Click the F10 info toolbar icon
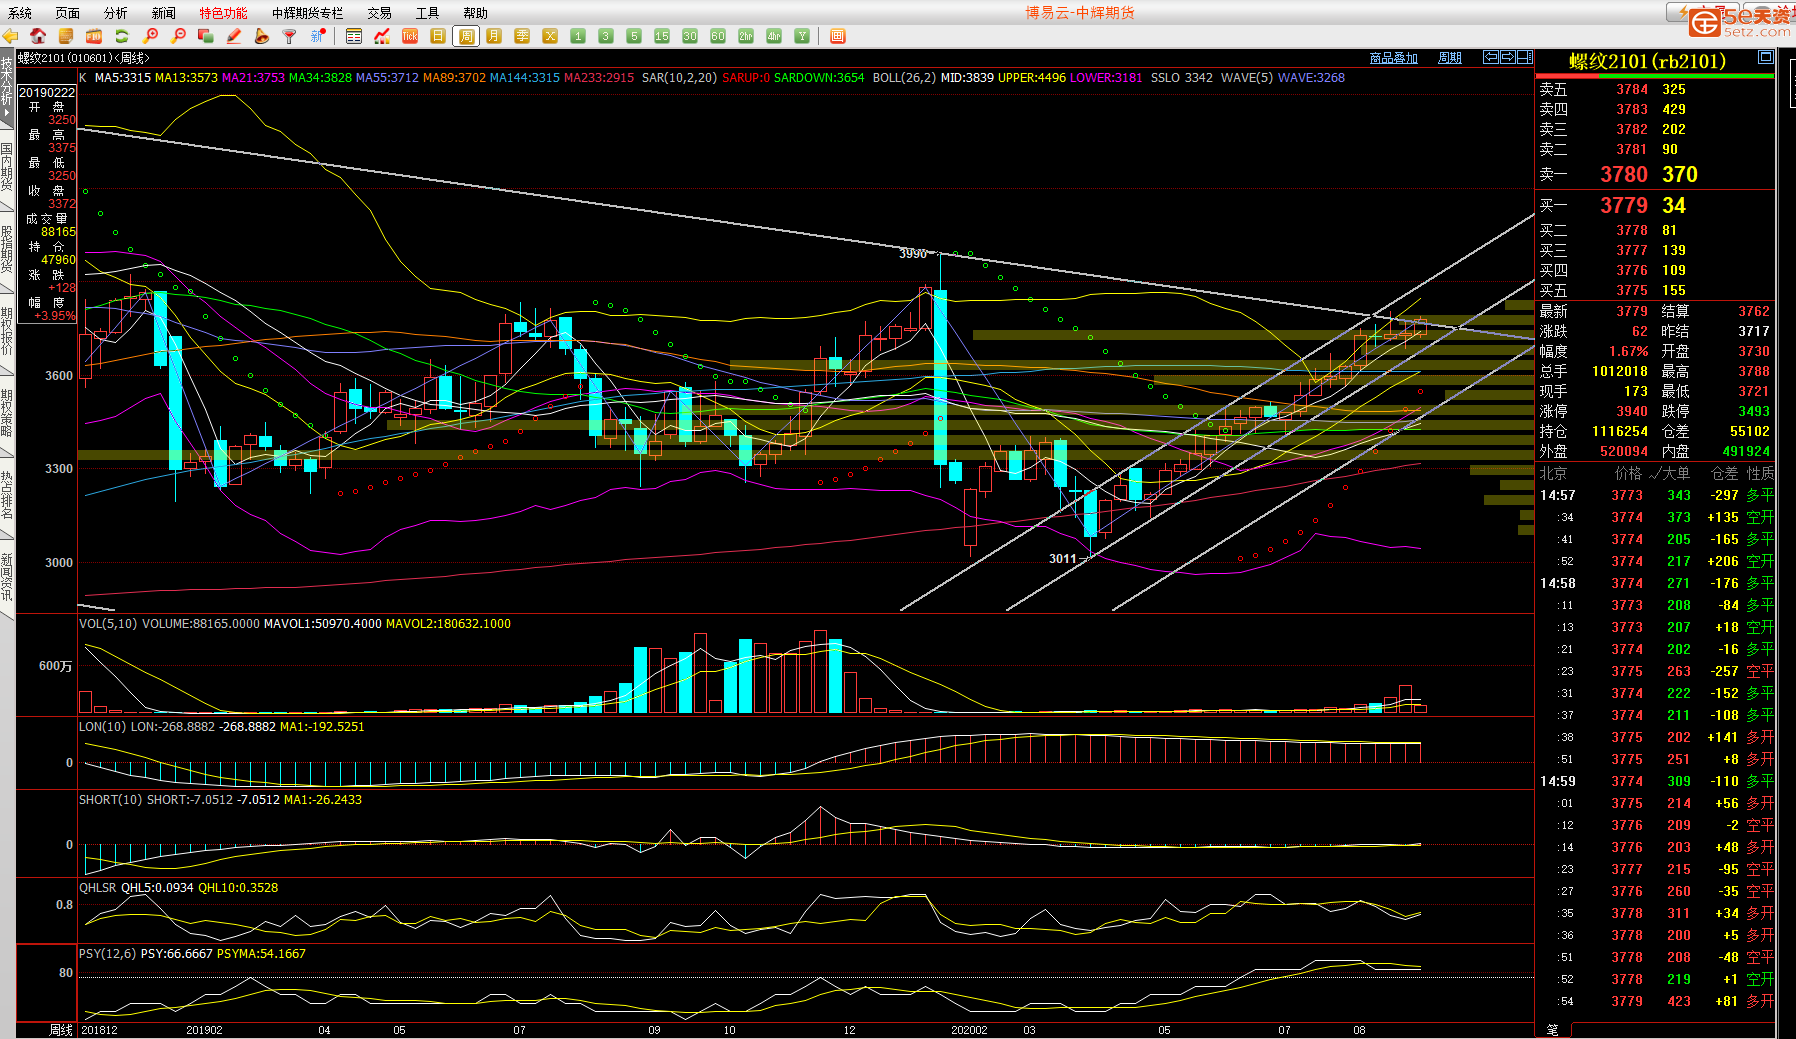The image size is (1796, 1039). coord(94,36)
